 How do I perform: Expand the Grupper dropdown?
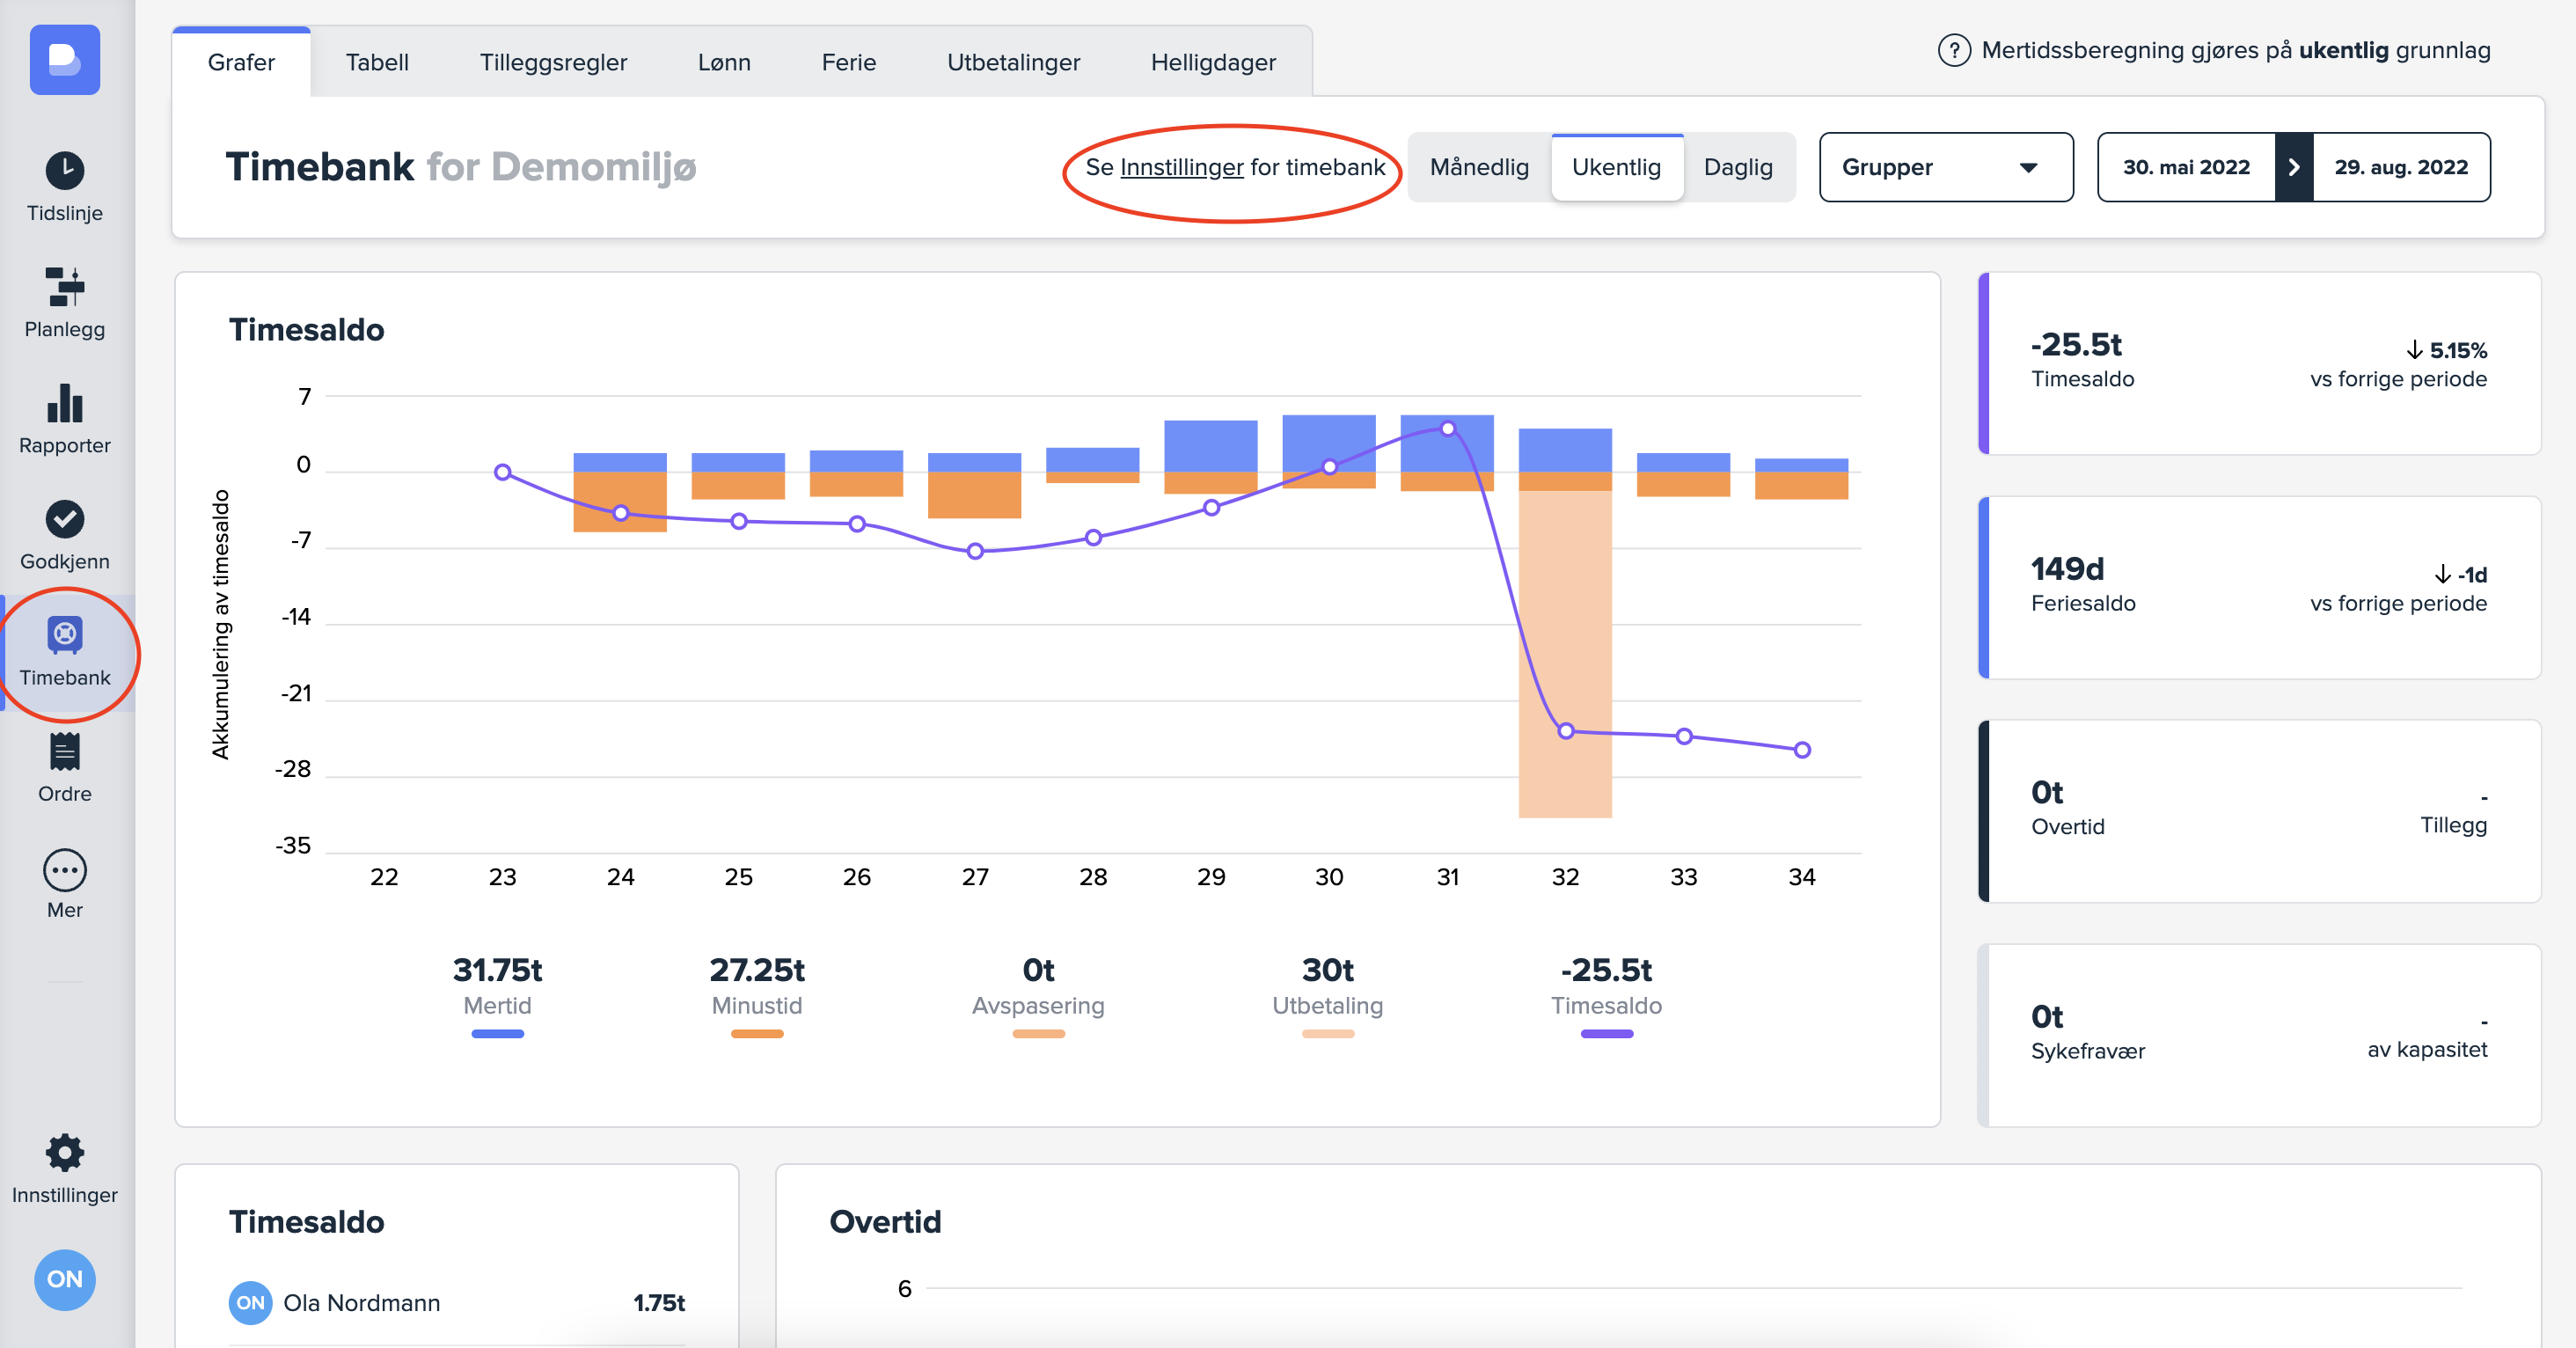[x=1944, y=167]
